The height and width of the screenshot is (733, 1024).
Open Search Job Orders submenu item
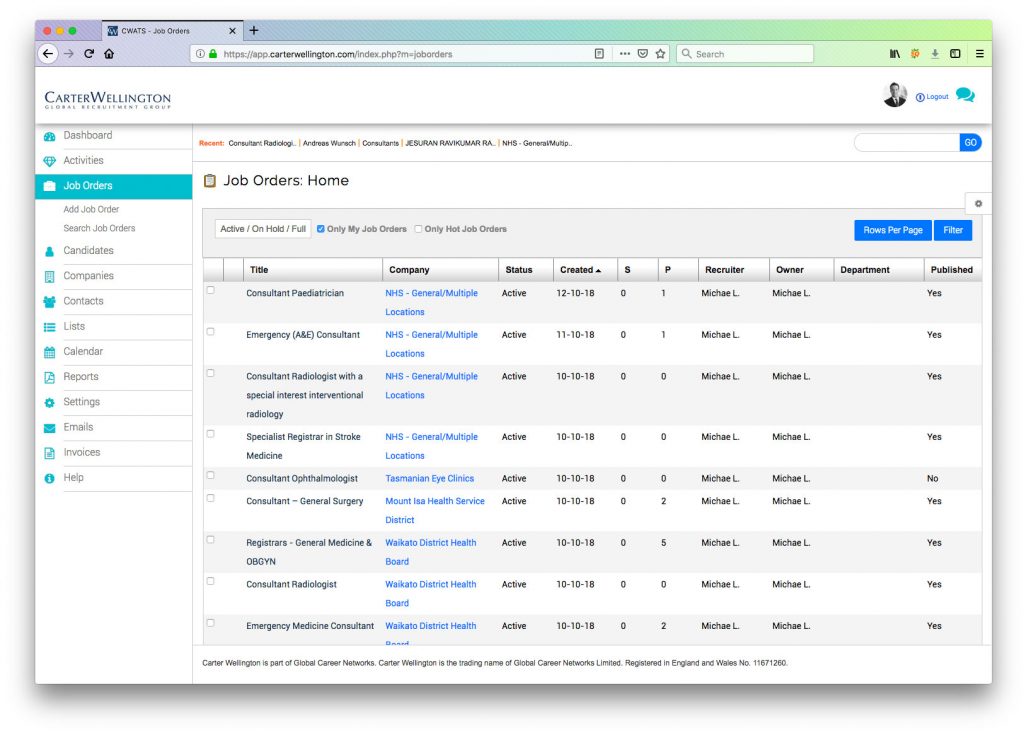pyautogui.click(x=99, y=228)
